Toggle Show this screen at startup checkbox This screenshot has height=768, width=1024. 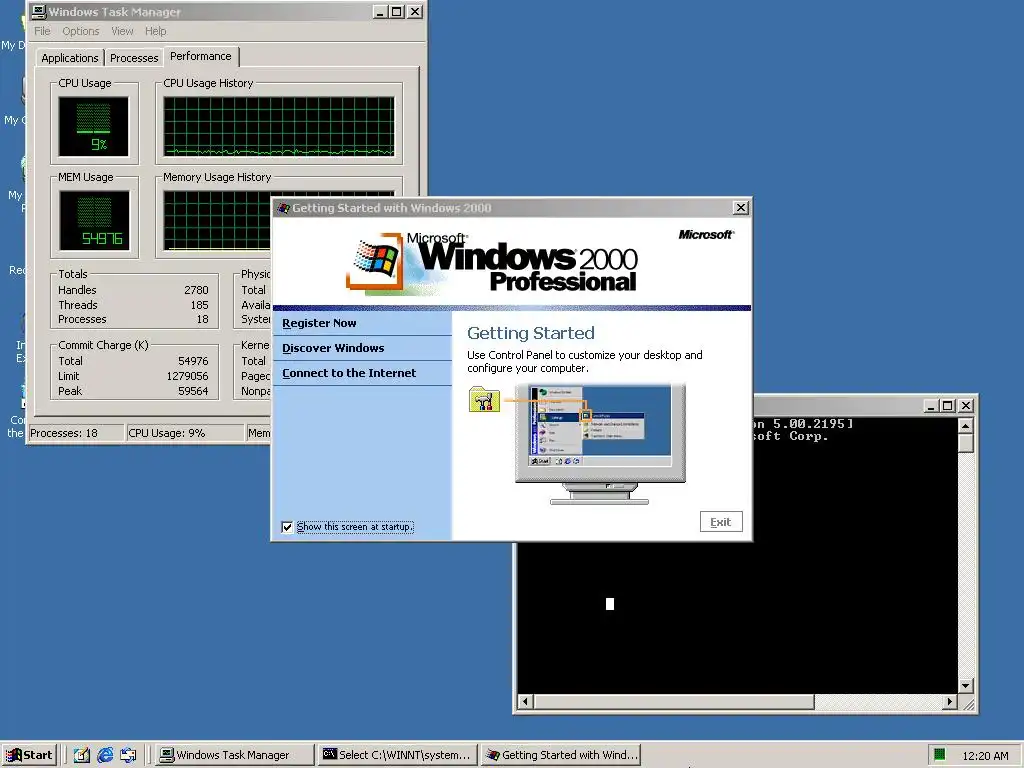(x=287, y=527)
